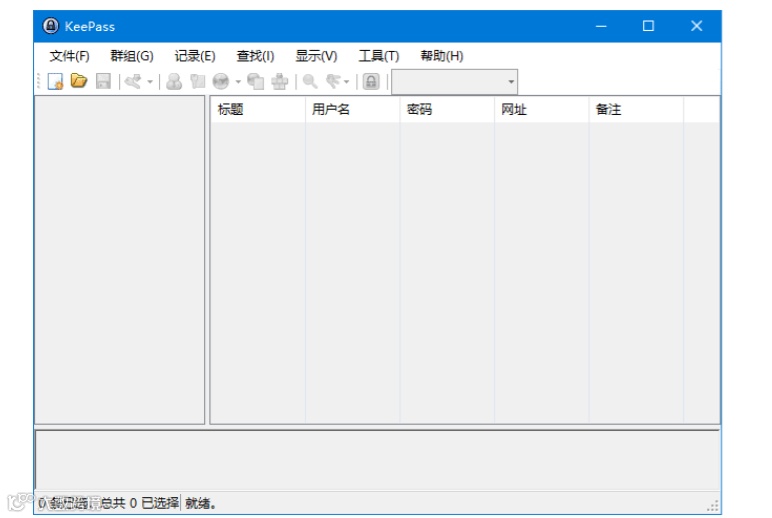Sort entries by the 用户名 column header
772x518 pixels.
(353, 109)
